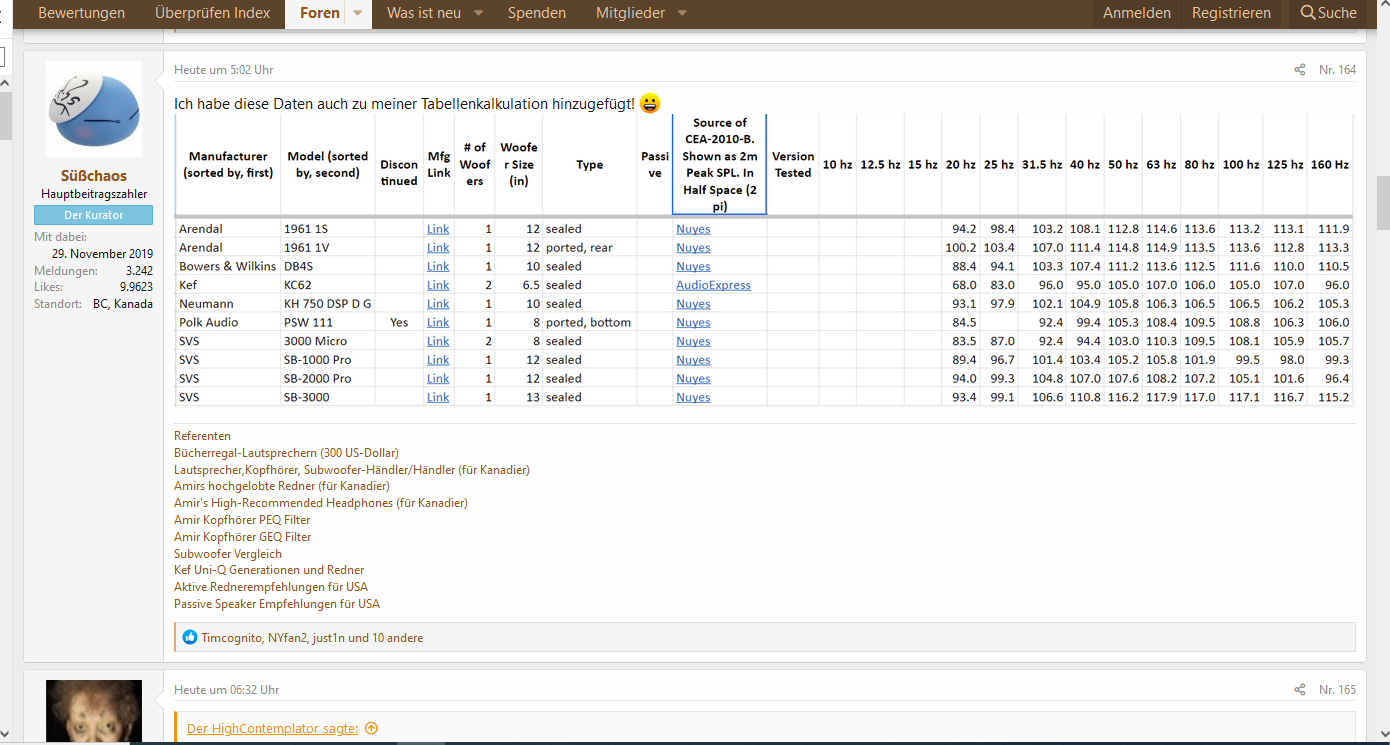Screen dimensions: 1390x745
Task: Open Amir Kopfhörer GEQ Filter link
Action: [x=243, y=537]
